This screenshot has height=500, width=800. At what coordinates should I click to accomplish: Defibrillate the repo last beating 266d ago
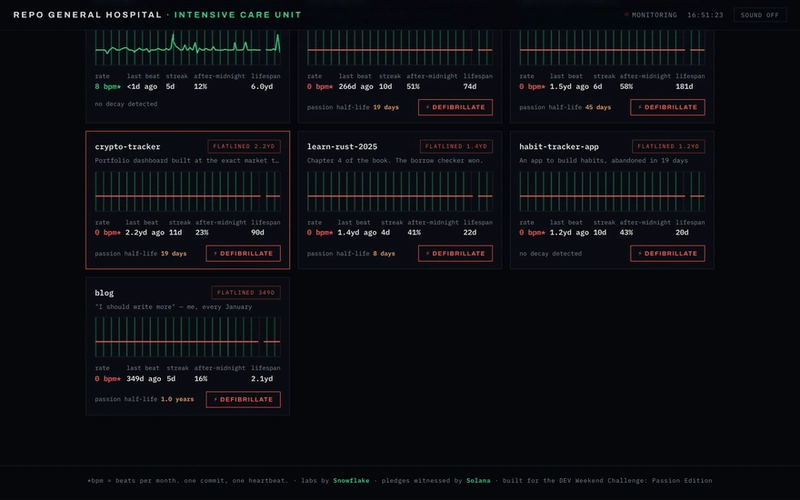coord(456,107)
